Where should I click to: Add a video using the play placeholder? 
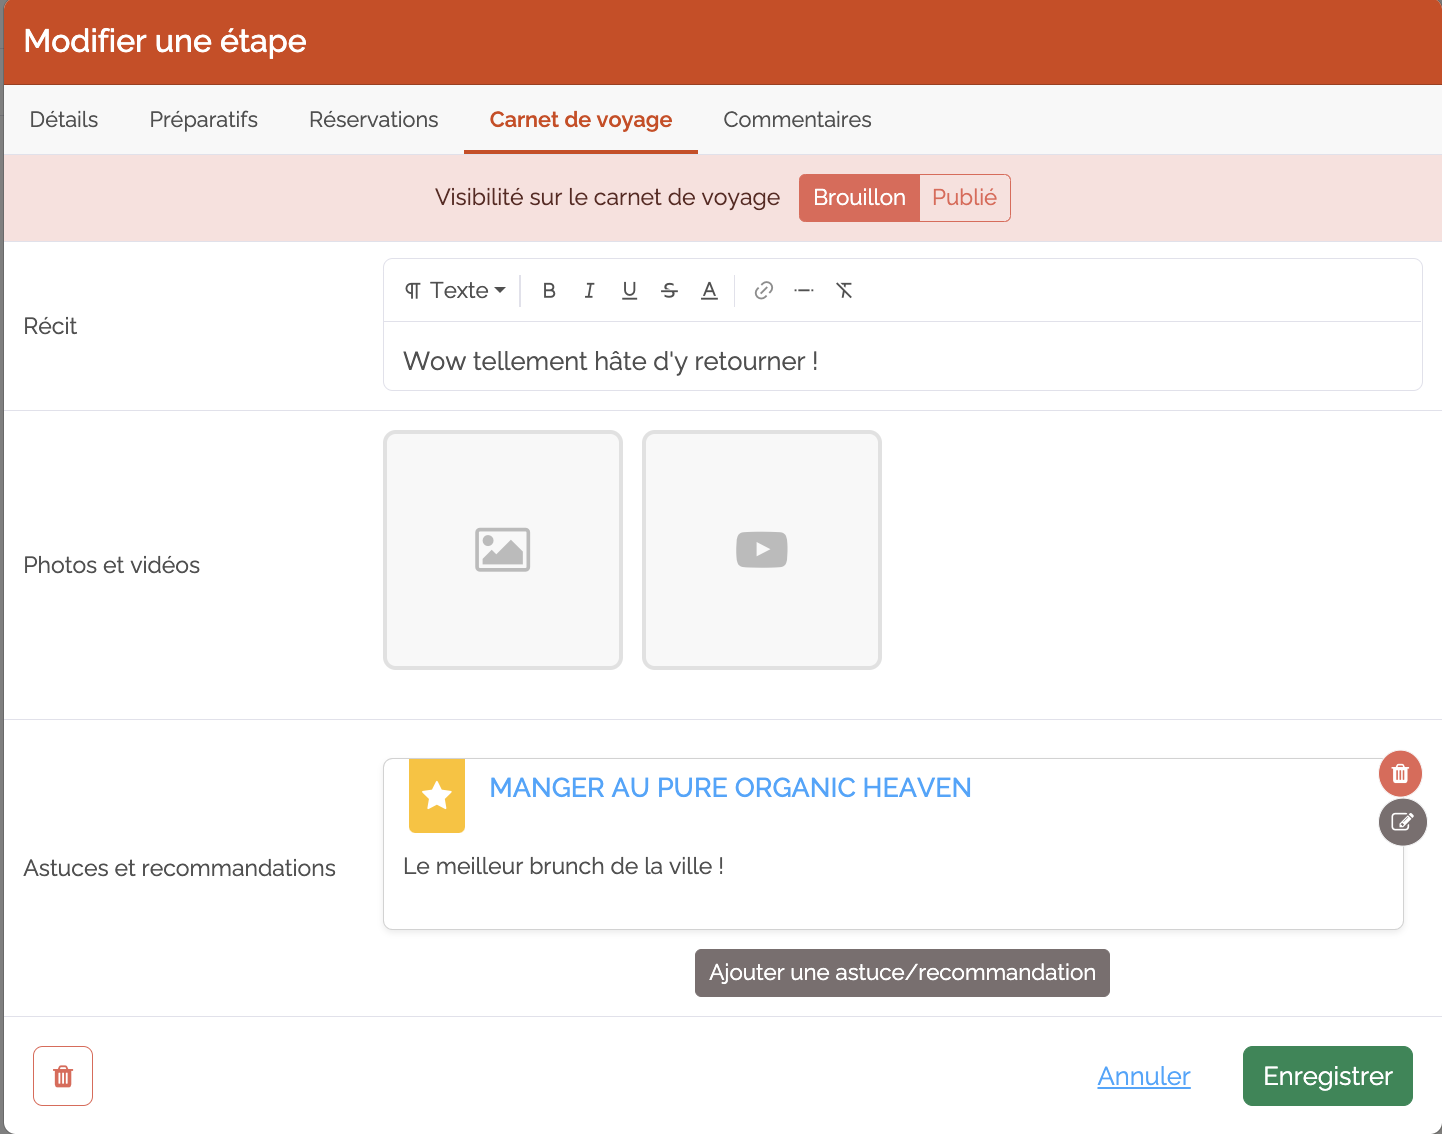click(x=762, y=550)
